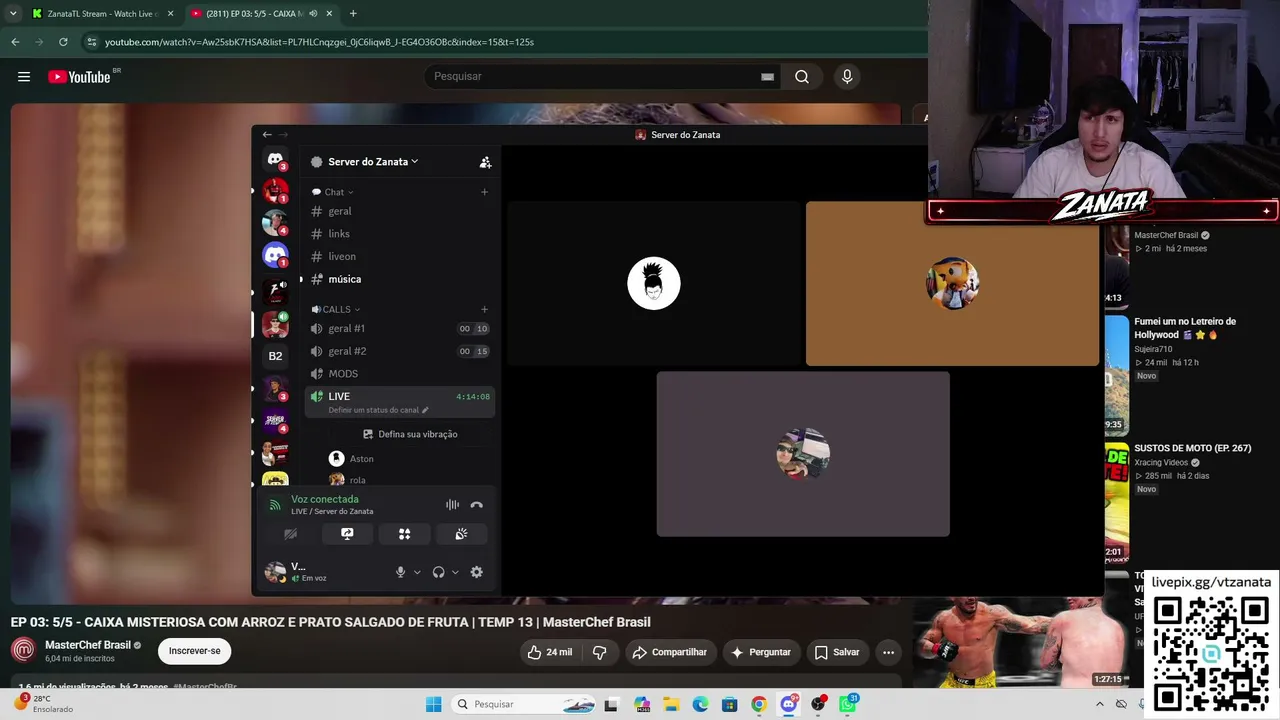Open the YouTube guide hamburger menu
The image size is (1280, 720).
(24, 77)
